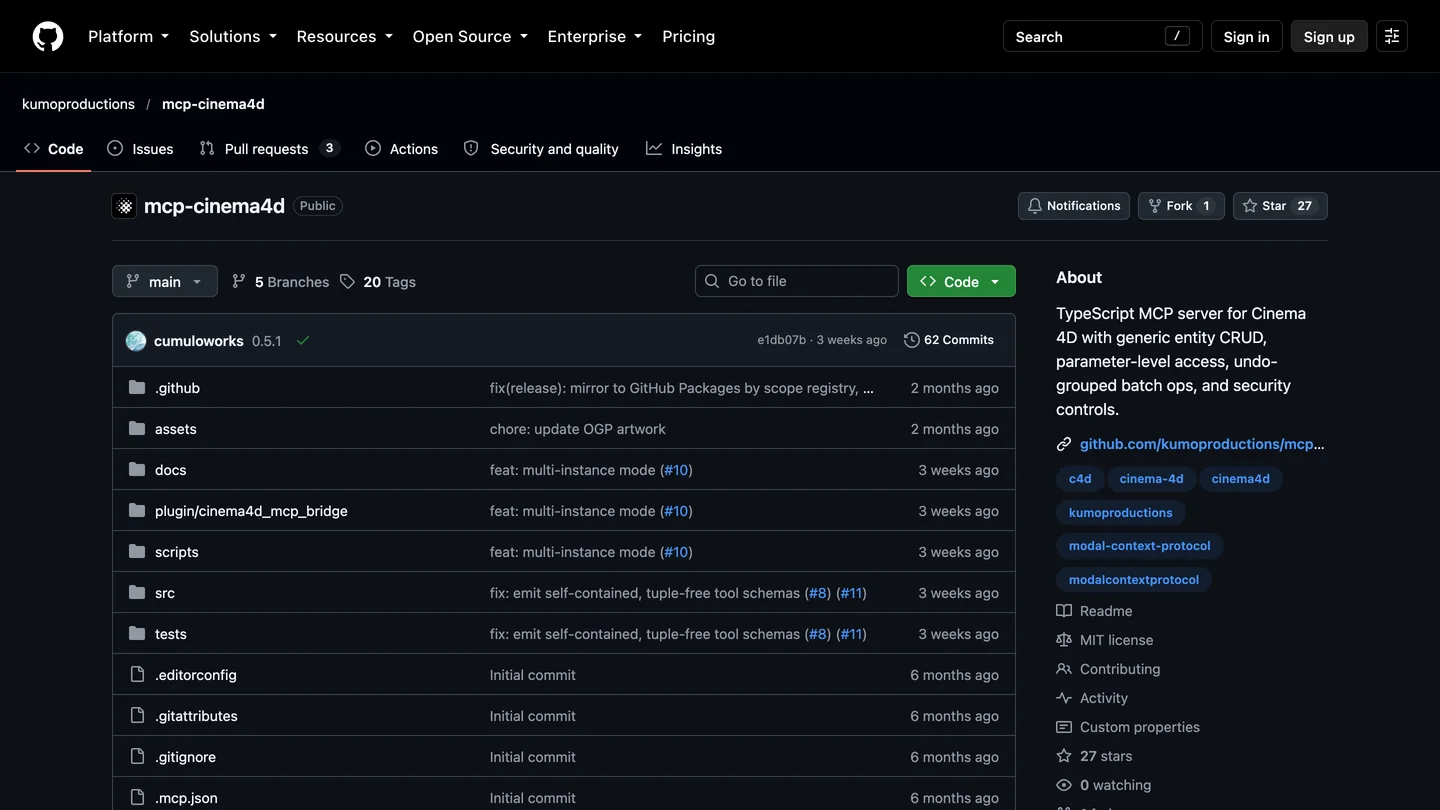View the green commit status checkmark

[303, 341]
